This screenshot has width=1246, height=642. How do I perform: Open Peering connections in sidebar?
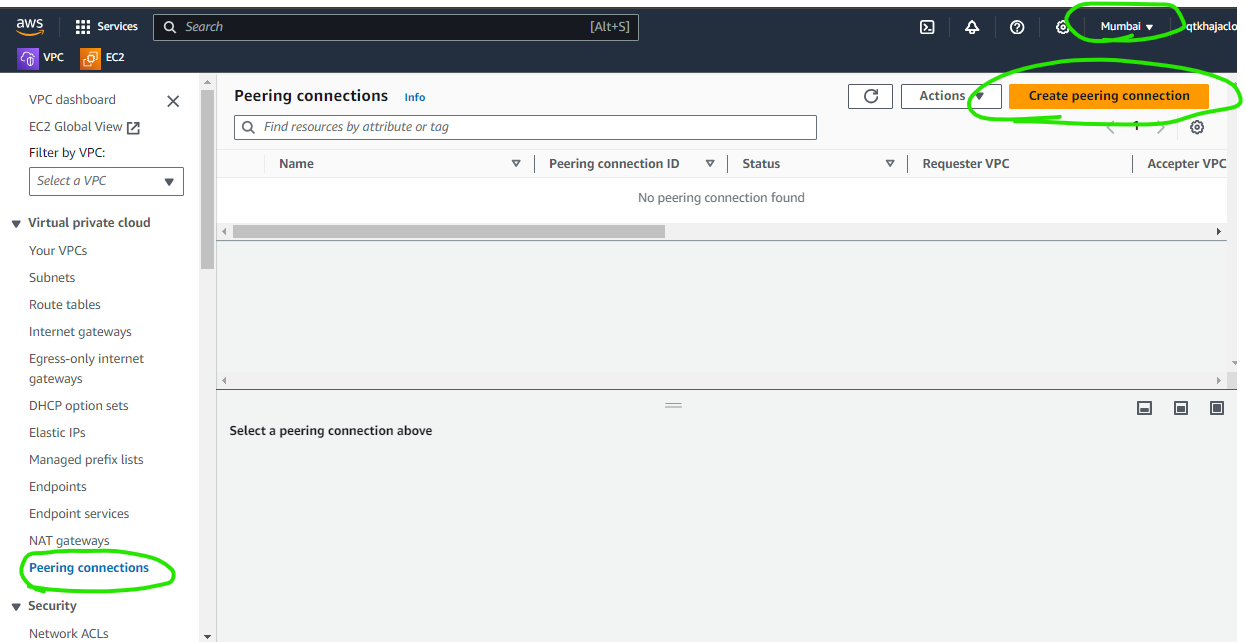click(89, 568)
